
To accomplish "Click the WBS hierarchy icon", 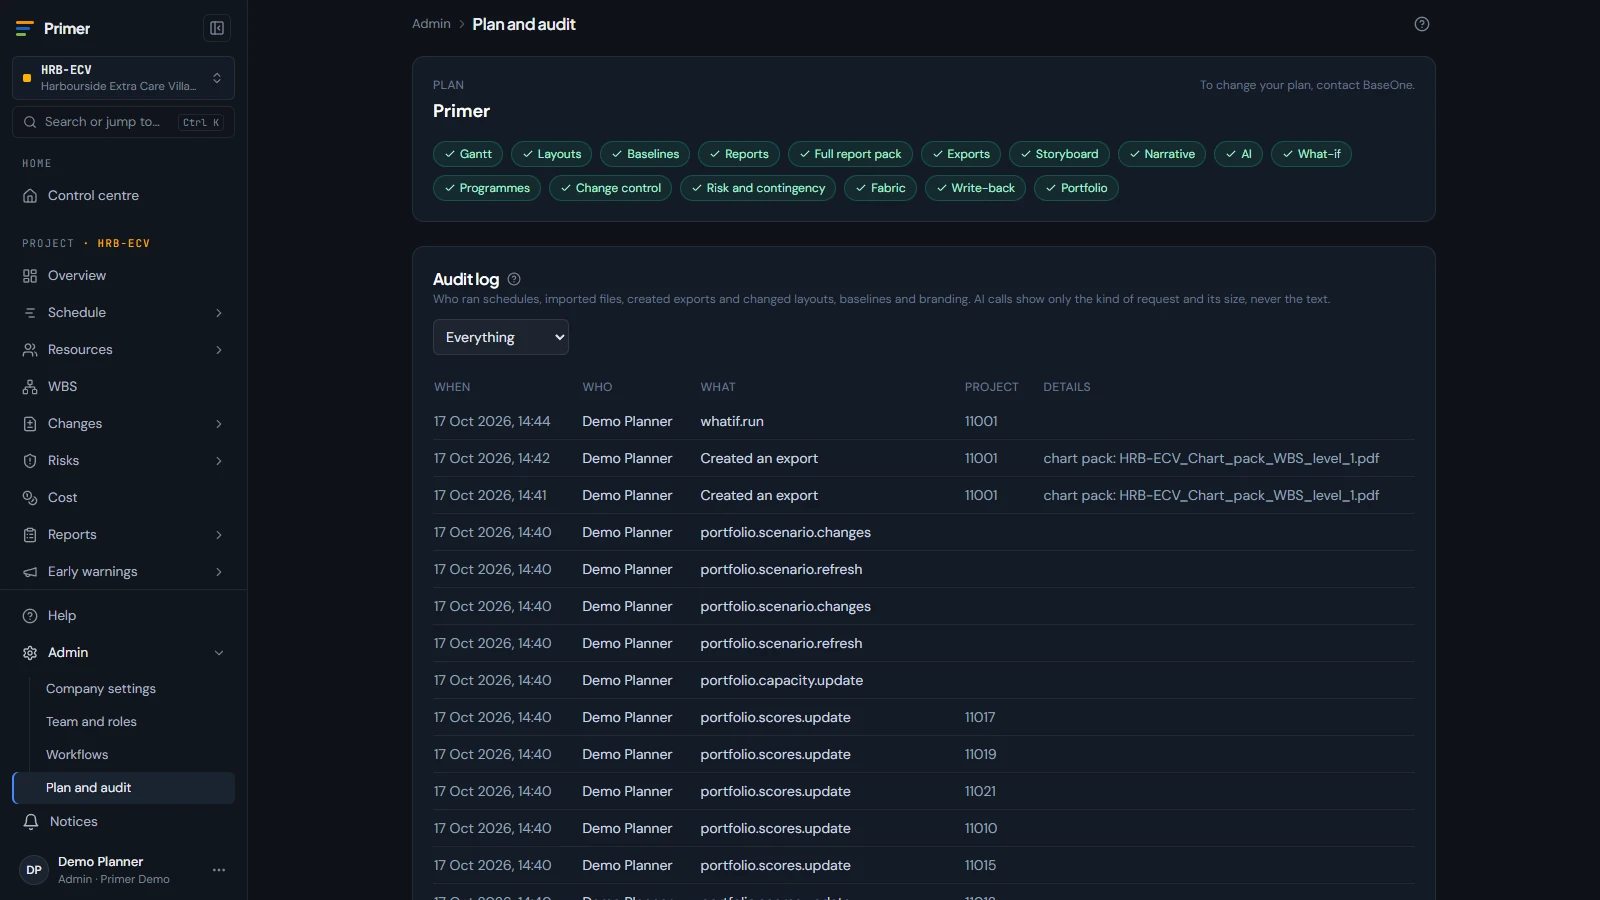I will [30, 387].
